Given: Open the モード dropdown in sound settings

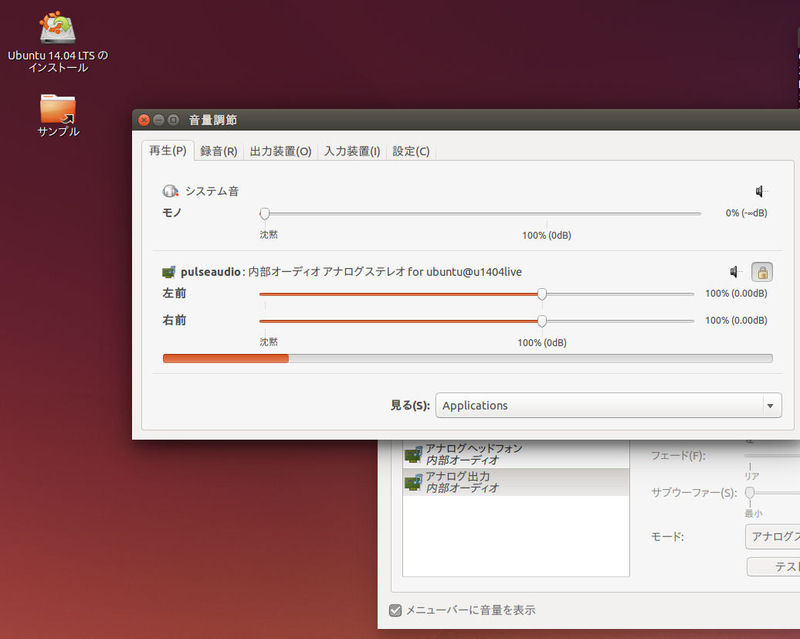Looking at the screenshot, I should pyautogui.click(x=772, y=537).
